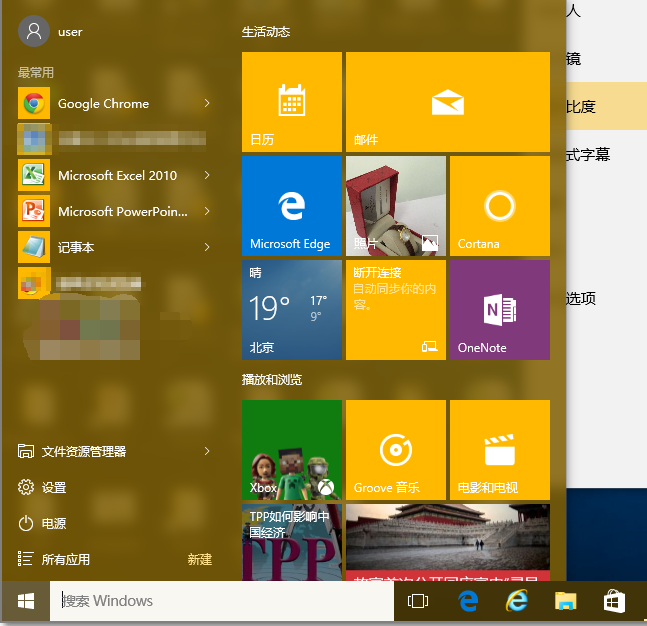Expand Microsoft Excel 2010 jump list arrow
The image size is (647, 626).
tap(207, 175)
